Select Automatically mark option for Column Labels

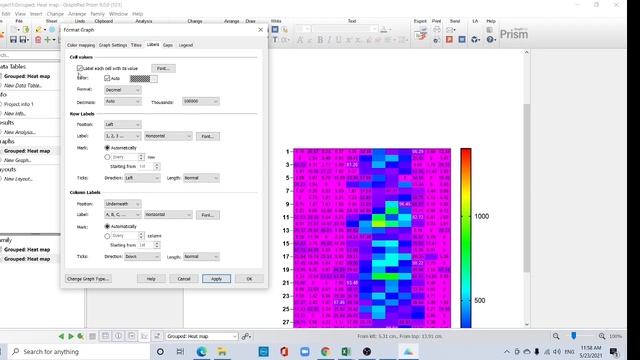(107, 226)
